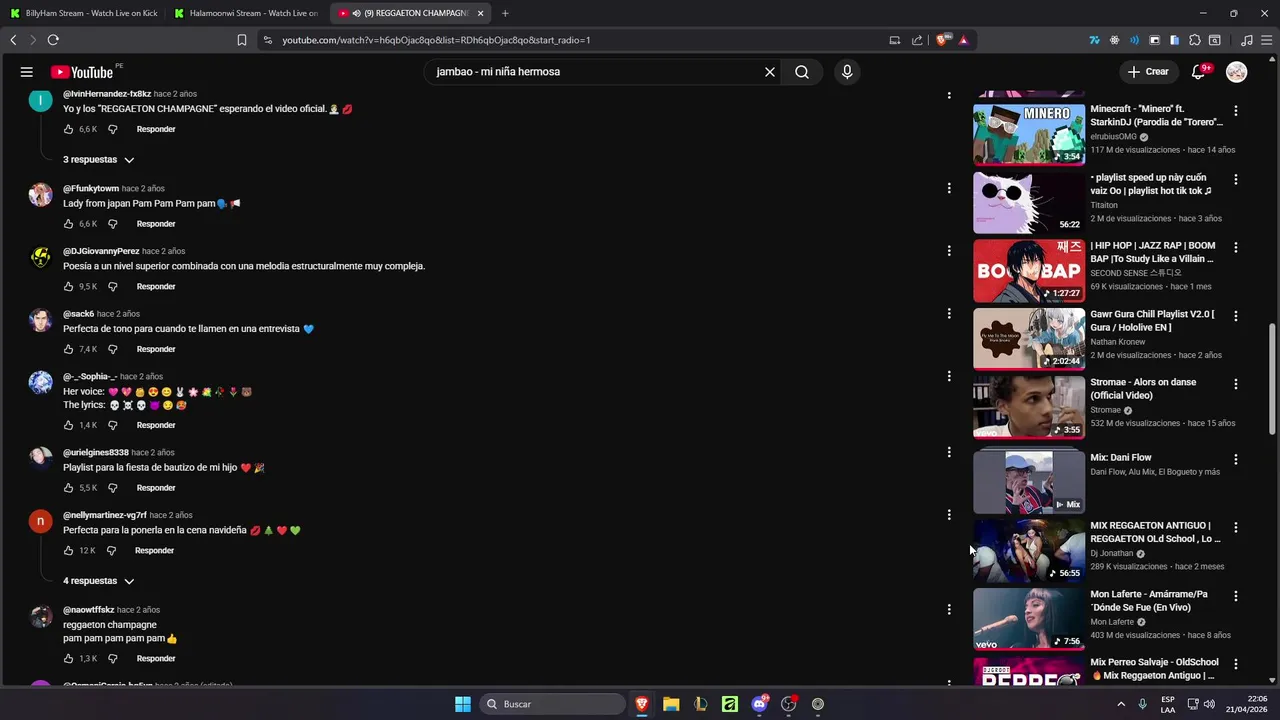Expand the 4 respuestas thread
The image size is (1280, 720).
(x=98, y=581)
